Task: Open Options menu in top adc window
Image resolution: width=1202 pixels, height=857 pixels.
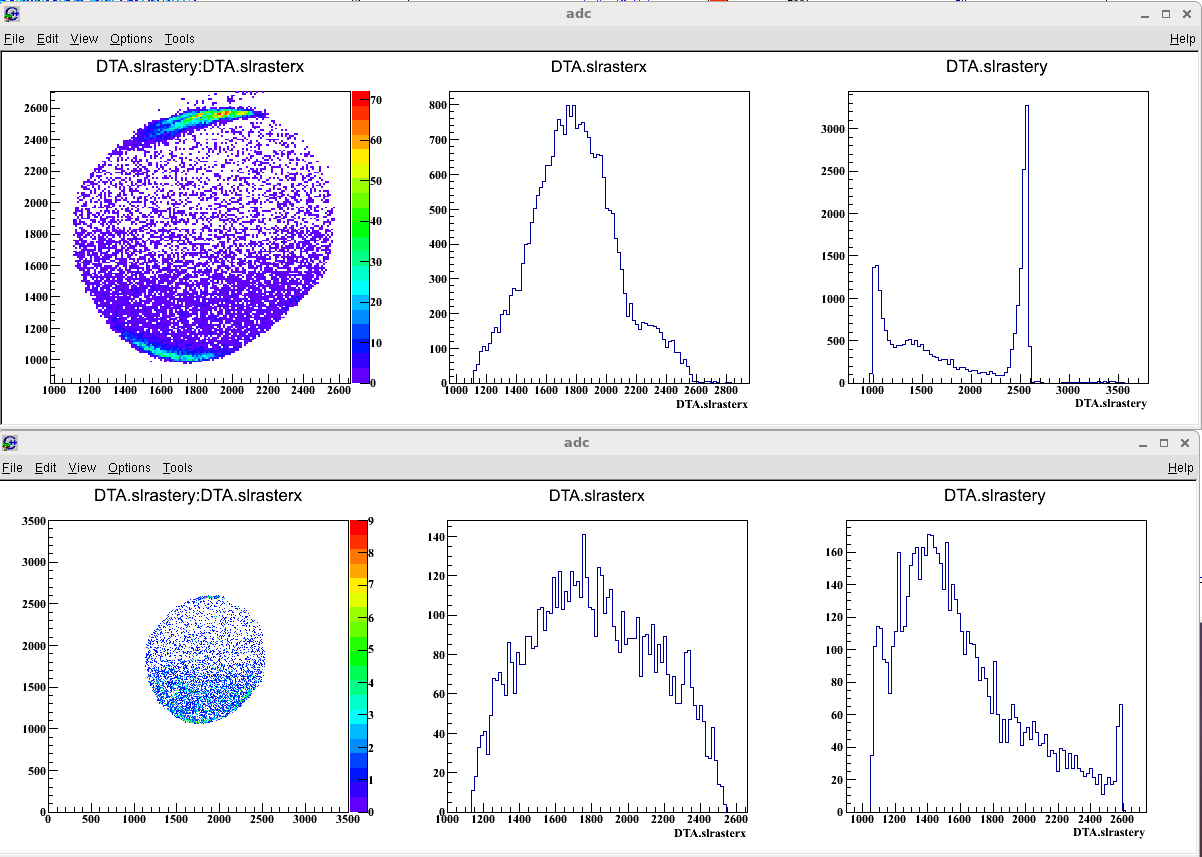Action: [131, 39]
